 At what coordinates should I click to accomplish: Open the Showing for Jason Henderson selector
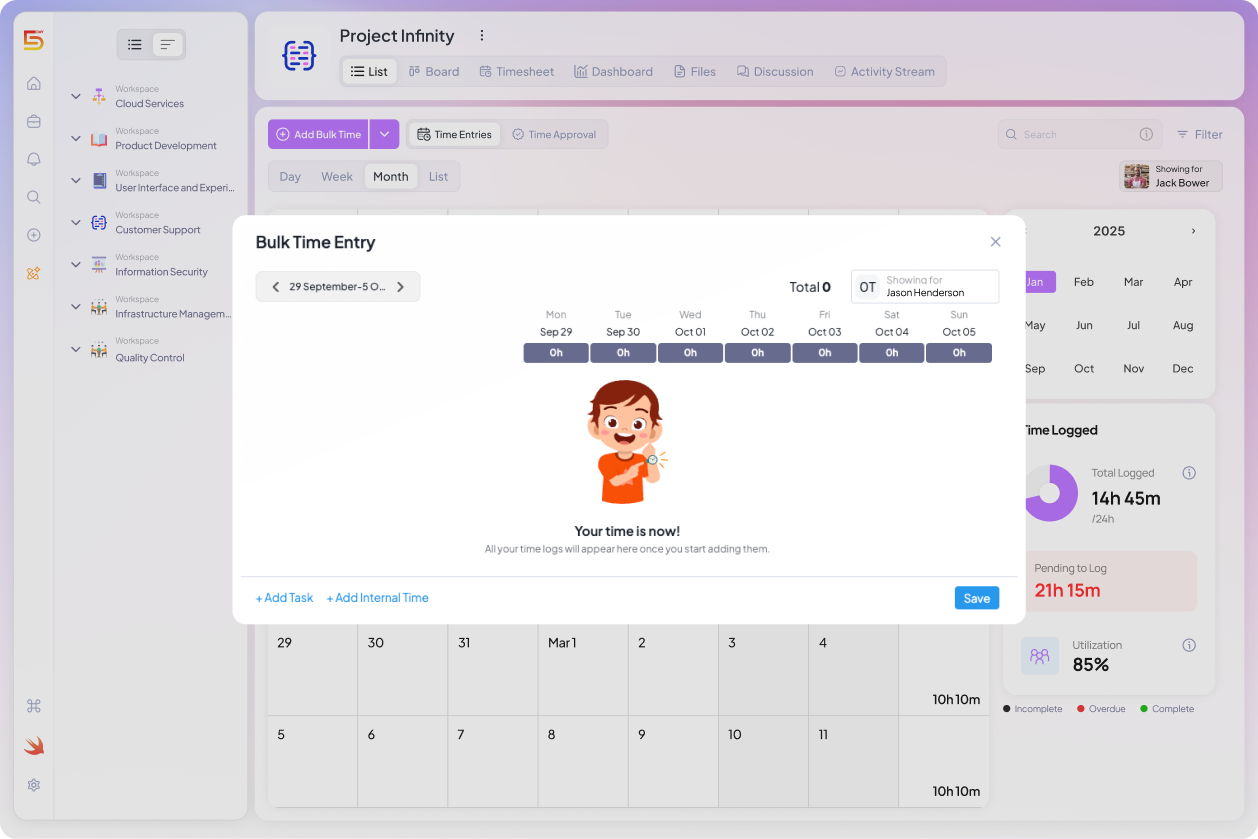click(x=924, y=287)
